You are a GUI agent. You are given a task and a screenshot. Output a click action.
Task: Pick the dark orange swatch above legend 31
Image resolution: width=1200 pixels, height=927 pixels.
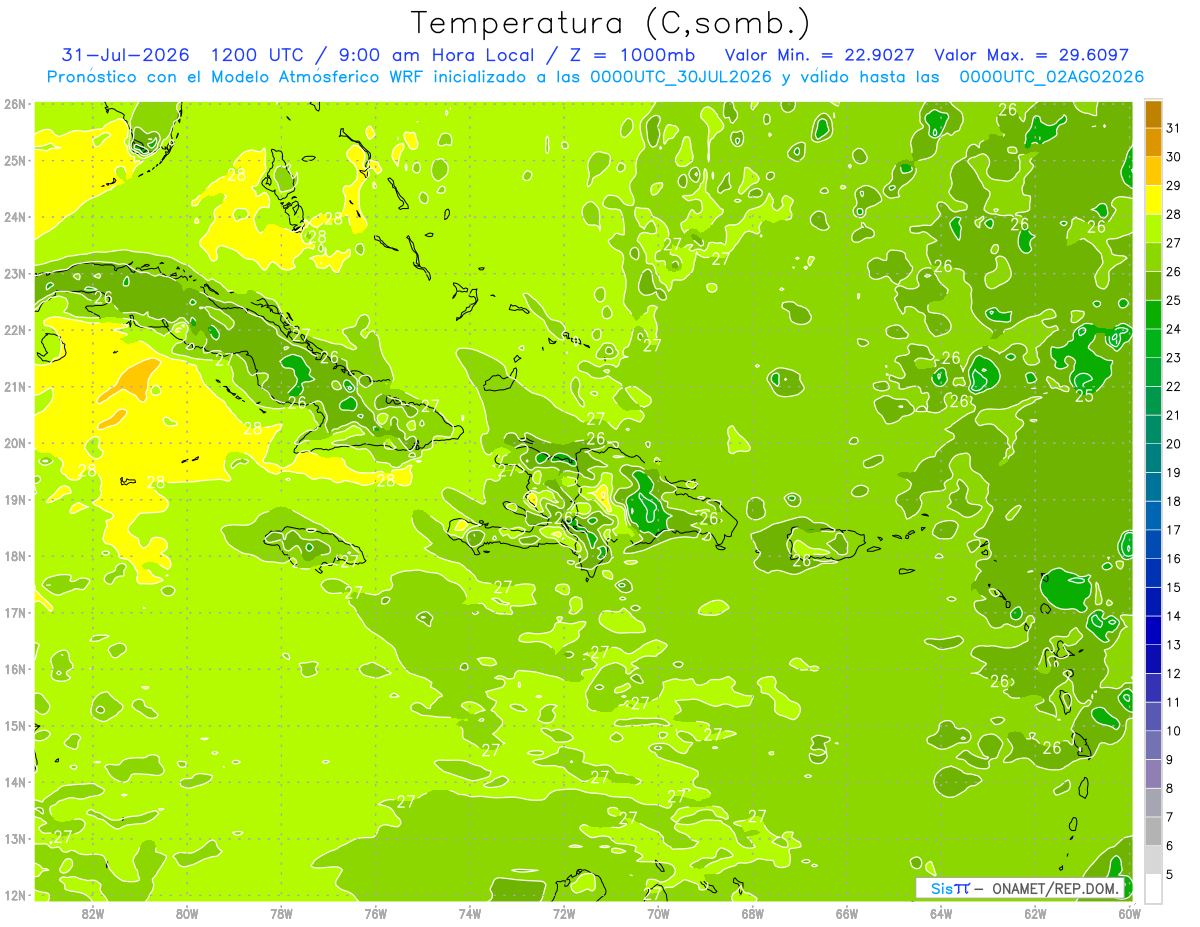pyautogui.click(x=1154, y=114)
